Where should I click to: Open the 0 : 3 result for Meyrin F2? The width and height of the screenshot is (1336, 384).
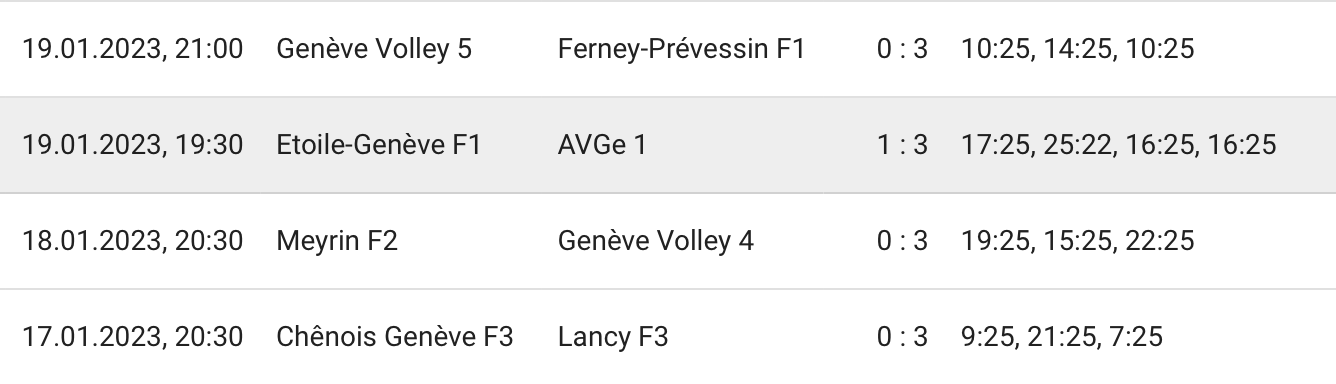902,241
